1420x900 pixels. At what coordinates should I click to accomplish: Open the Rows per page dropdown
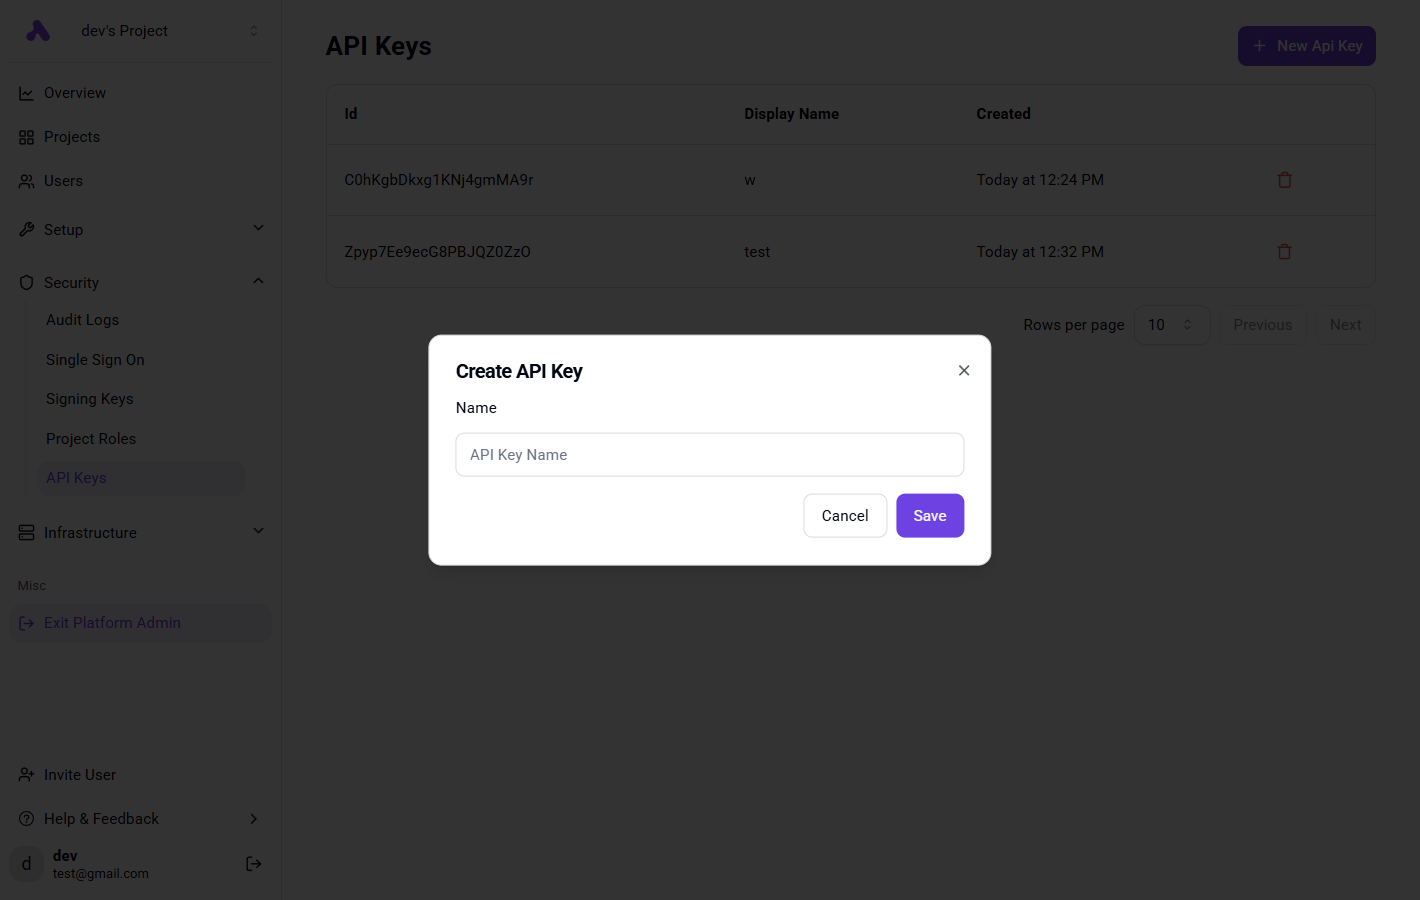(x=1171, y=324)
